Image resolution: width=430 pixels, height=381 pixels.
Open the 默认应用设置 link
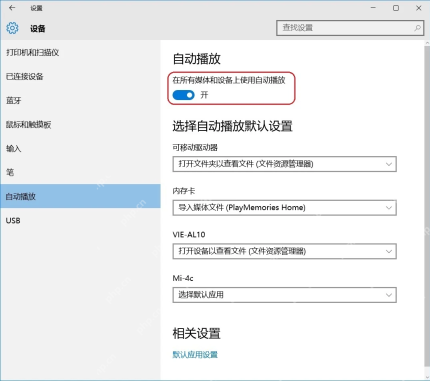tap(195, 354)
